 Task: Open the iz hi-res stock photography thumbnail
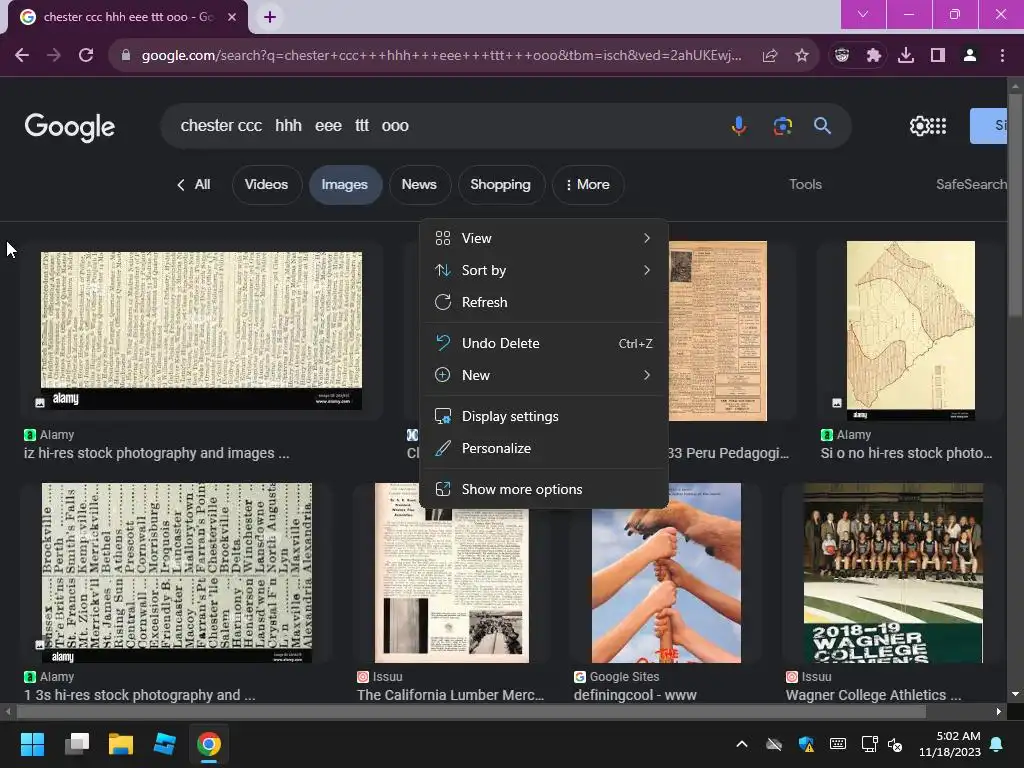201,330
